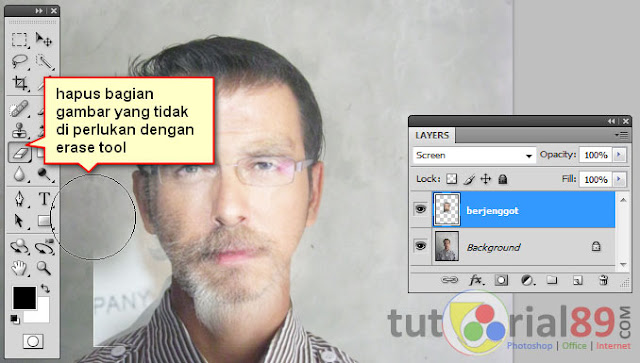The height and width of the screenshot is (363, 640).
Task: Select the Healing Brush tool
Action: [19, 109]
